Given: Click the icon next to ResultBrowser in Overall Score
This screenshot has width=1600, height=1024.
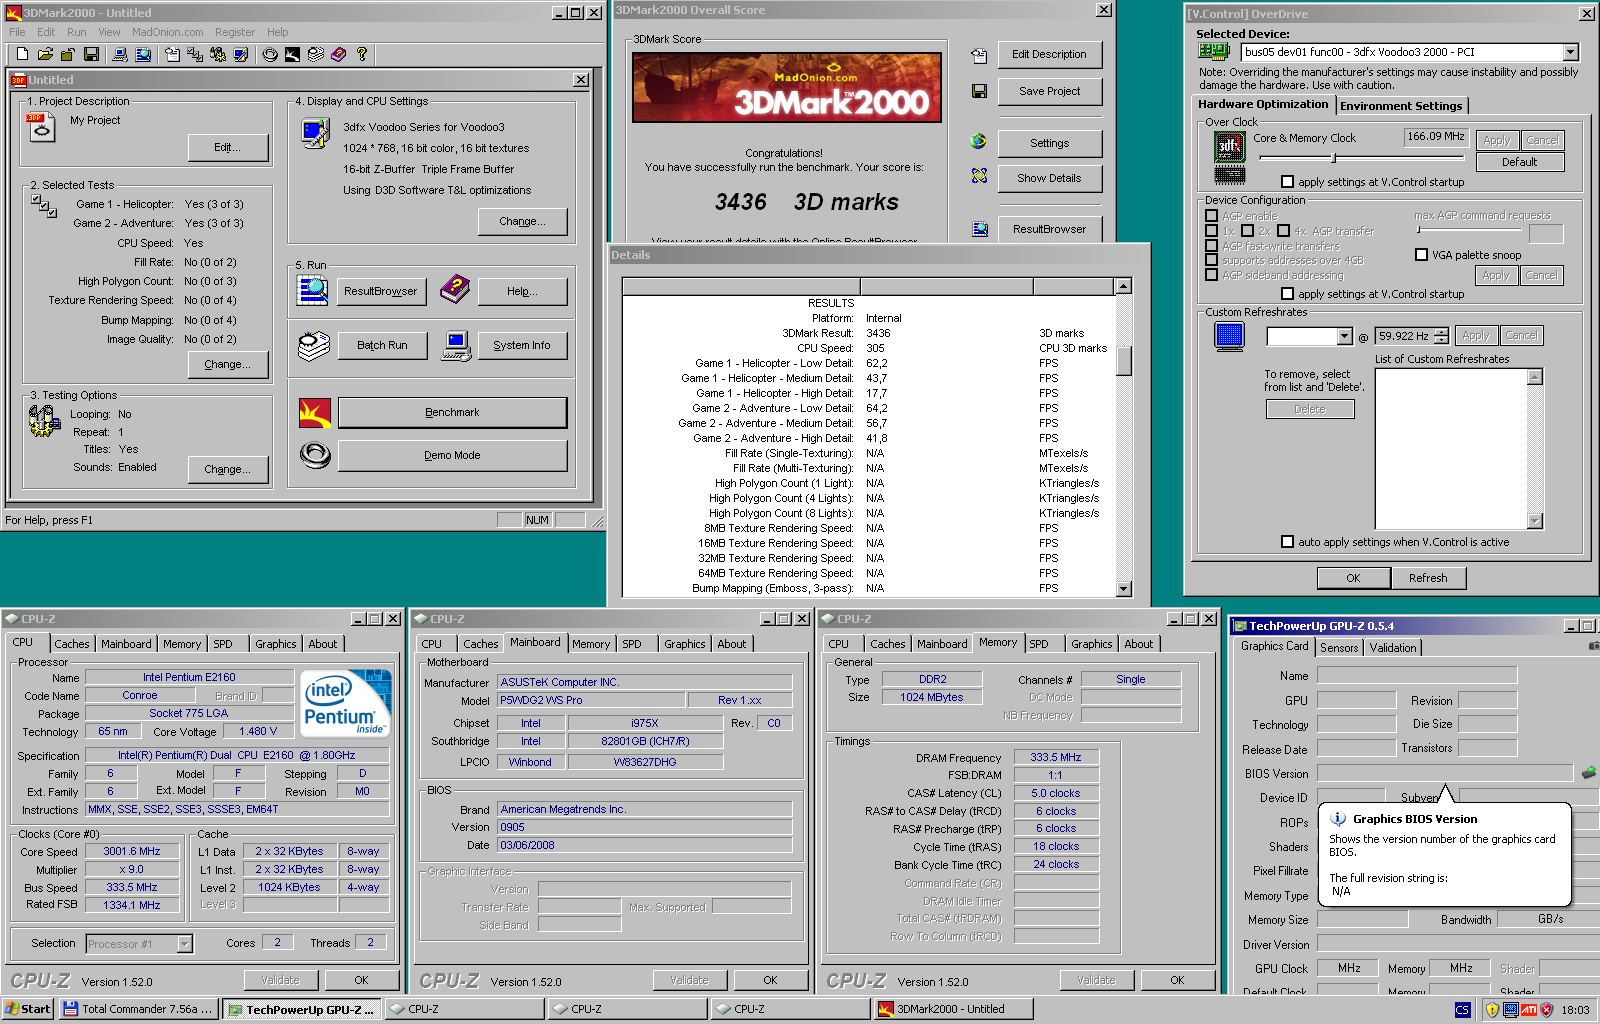Looking at the screenshot, I should click(x=980, y=229).
